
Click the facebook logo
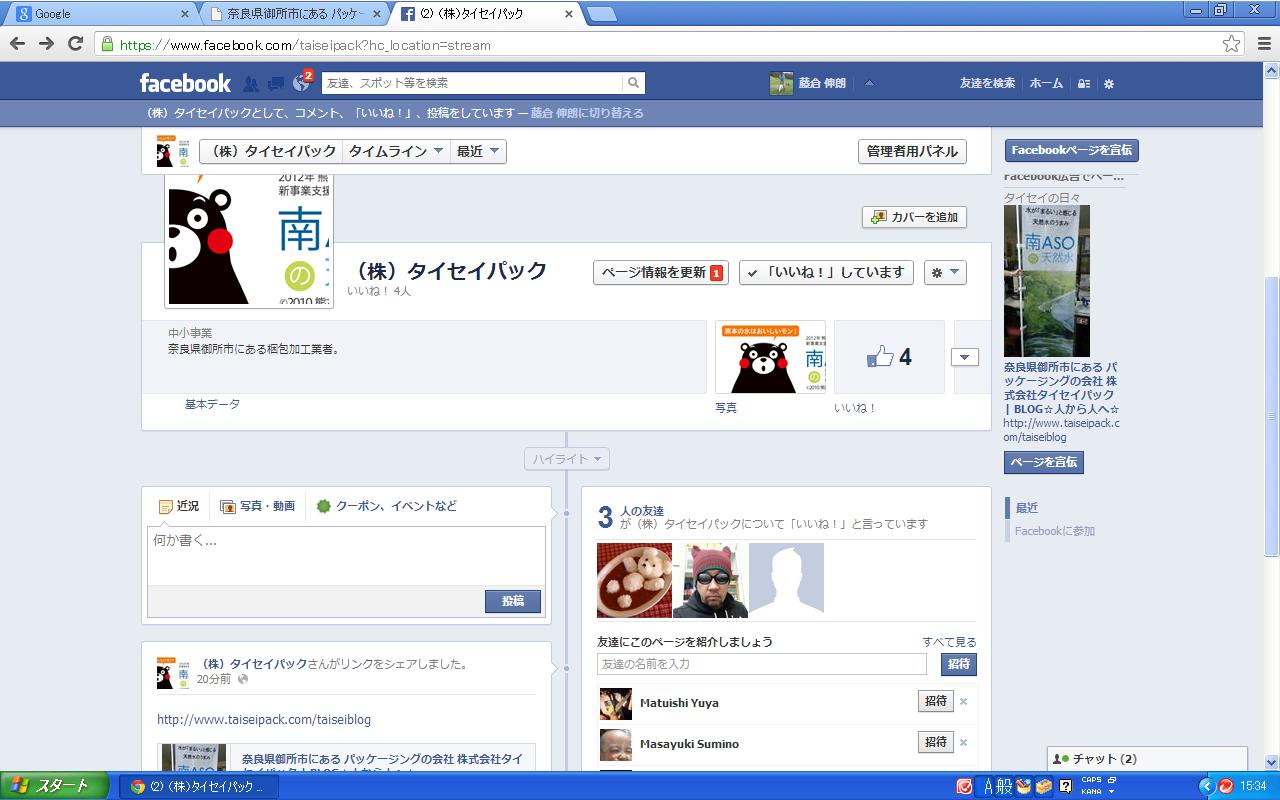[185, 83]
